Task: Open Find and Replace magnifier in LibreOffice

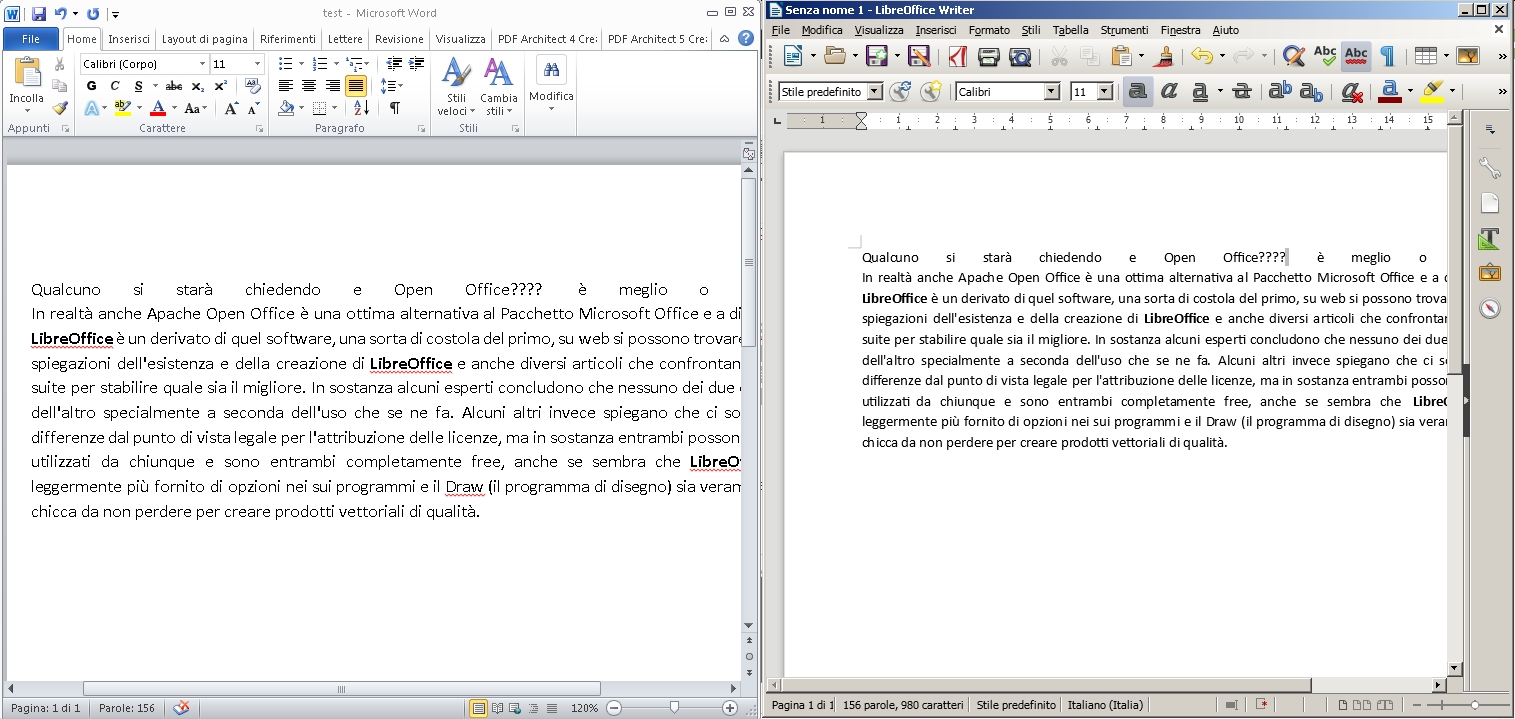Action: pyautogui.click(x=1293, y=56)
